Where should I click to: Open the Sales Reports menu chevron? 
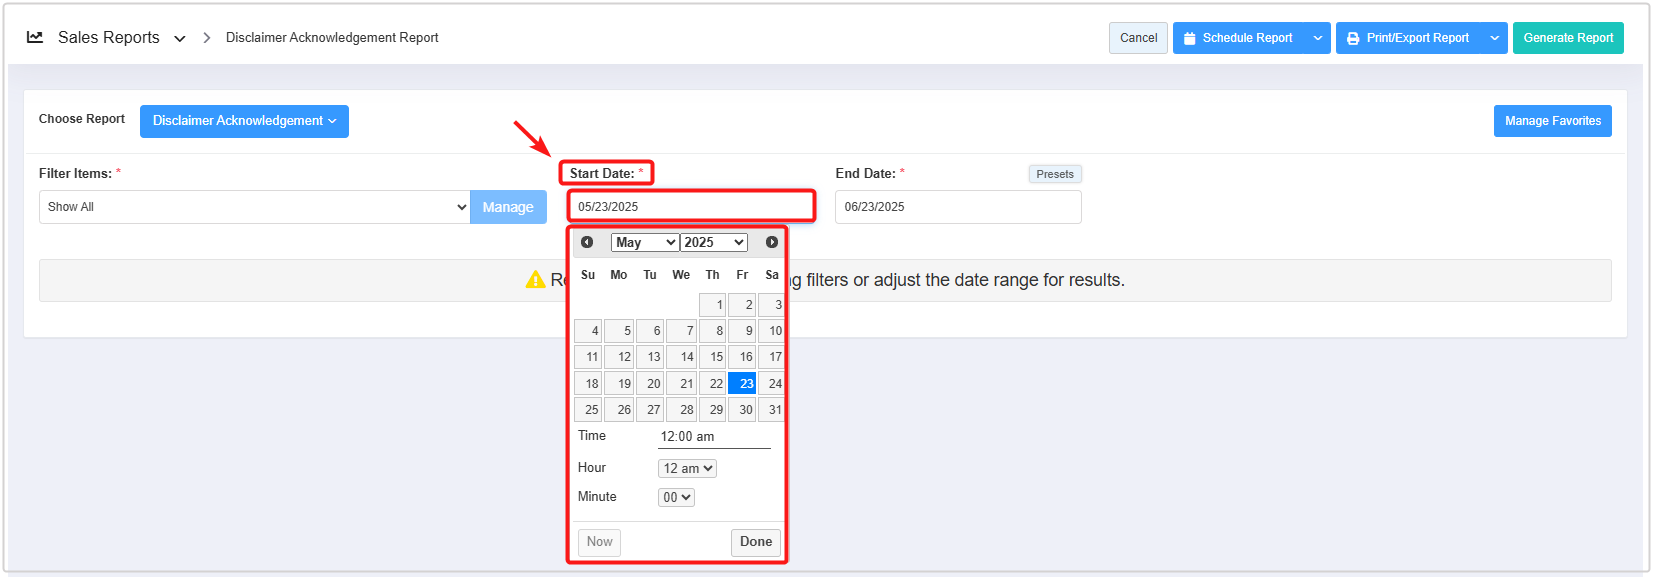[180, 38]
